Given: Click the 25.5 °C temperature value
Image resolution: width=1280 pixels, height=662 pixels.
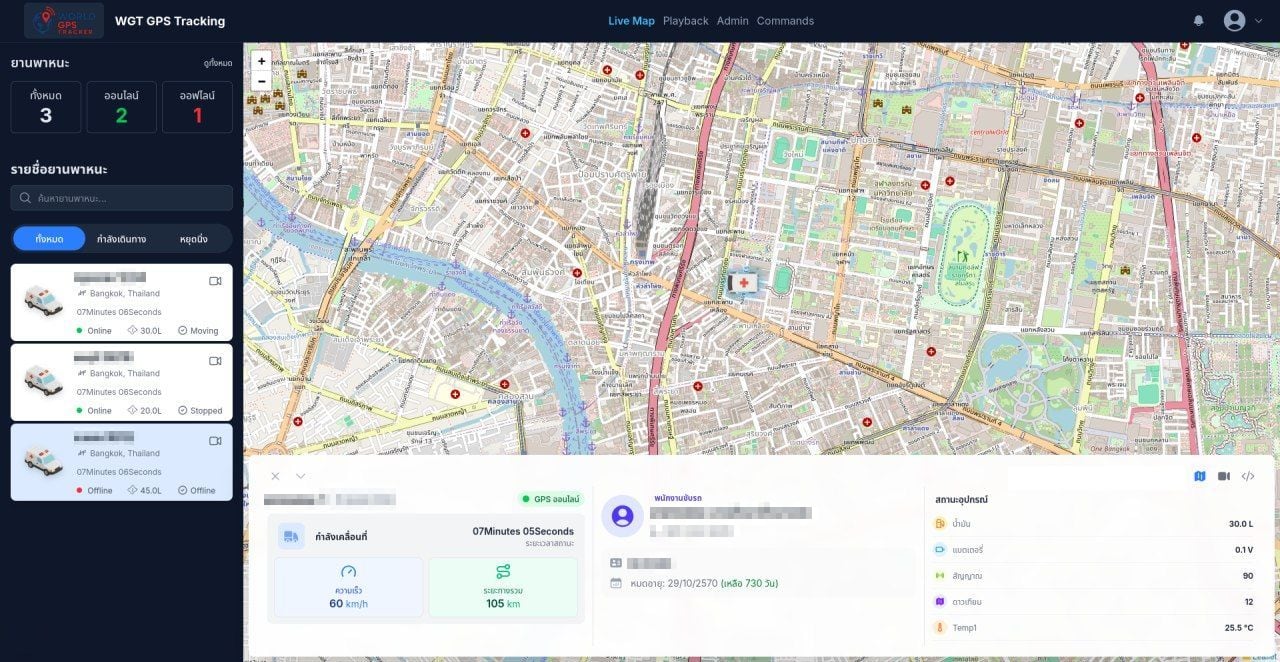Looking at the screenshot, I should (x=1239, y=627).
